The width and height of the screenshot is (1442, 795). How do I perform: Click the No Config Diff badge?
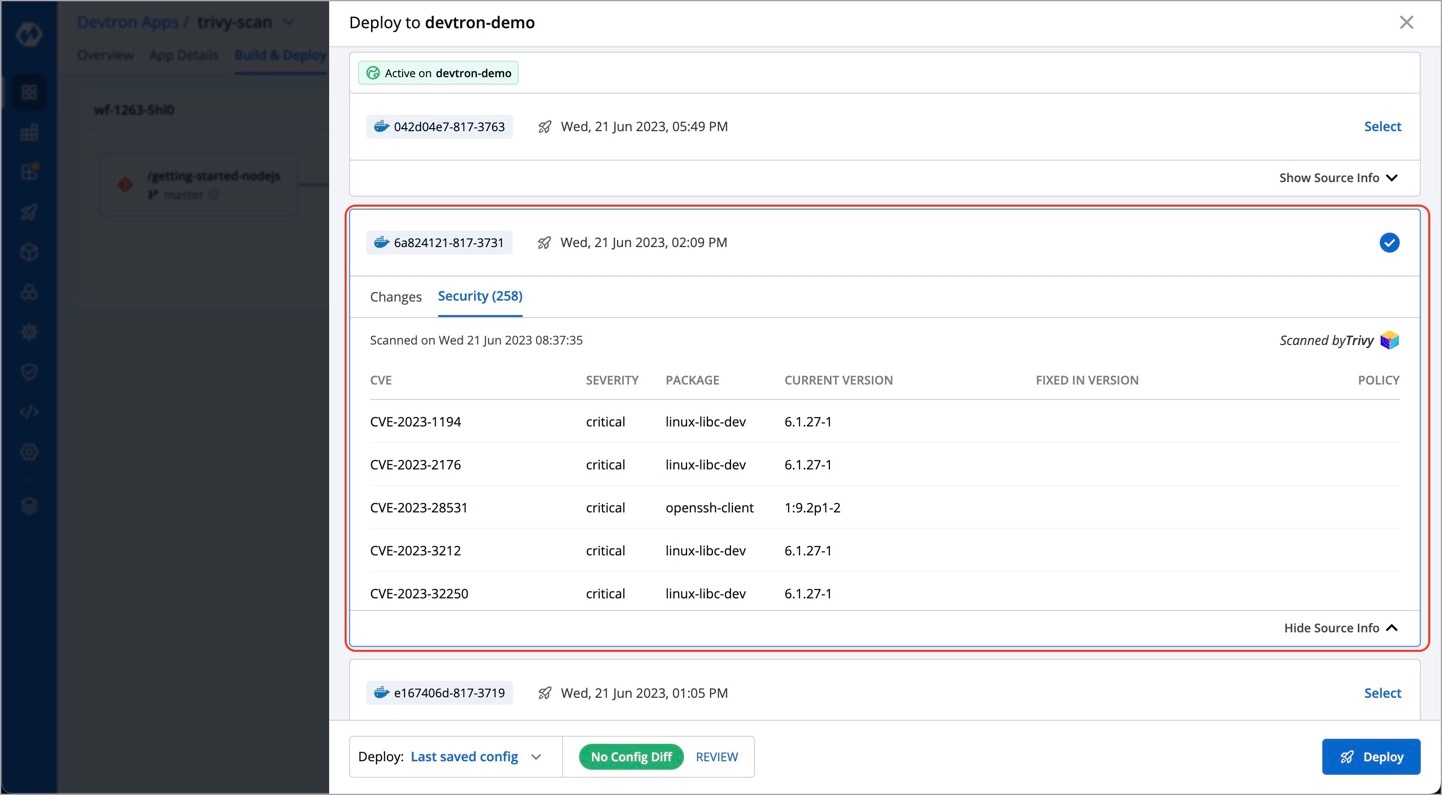coord(631,757)
